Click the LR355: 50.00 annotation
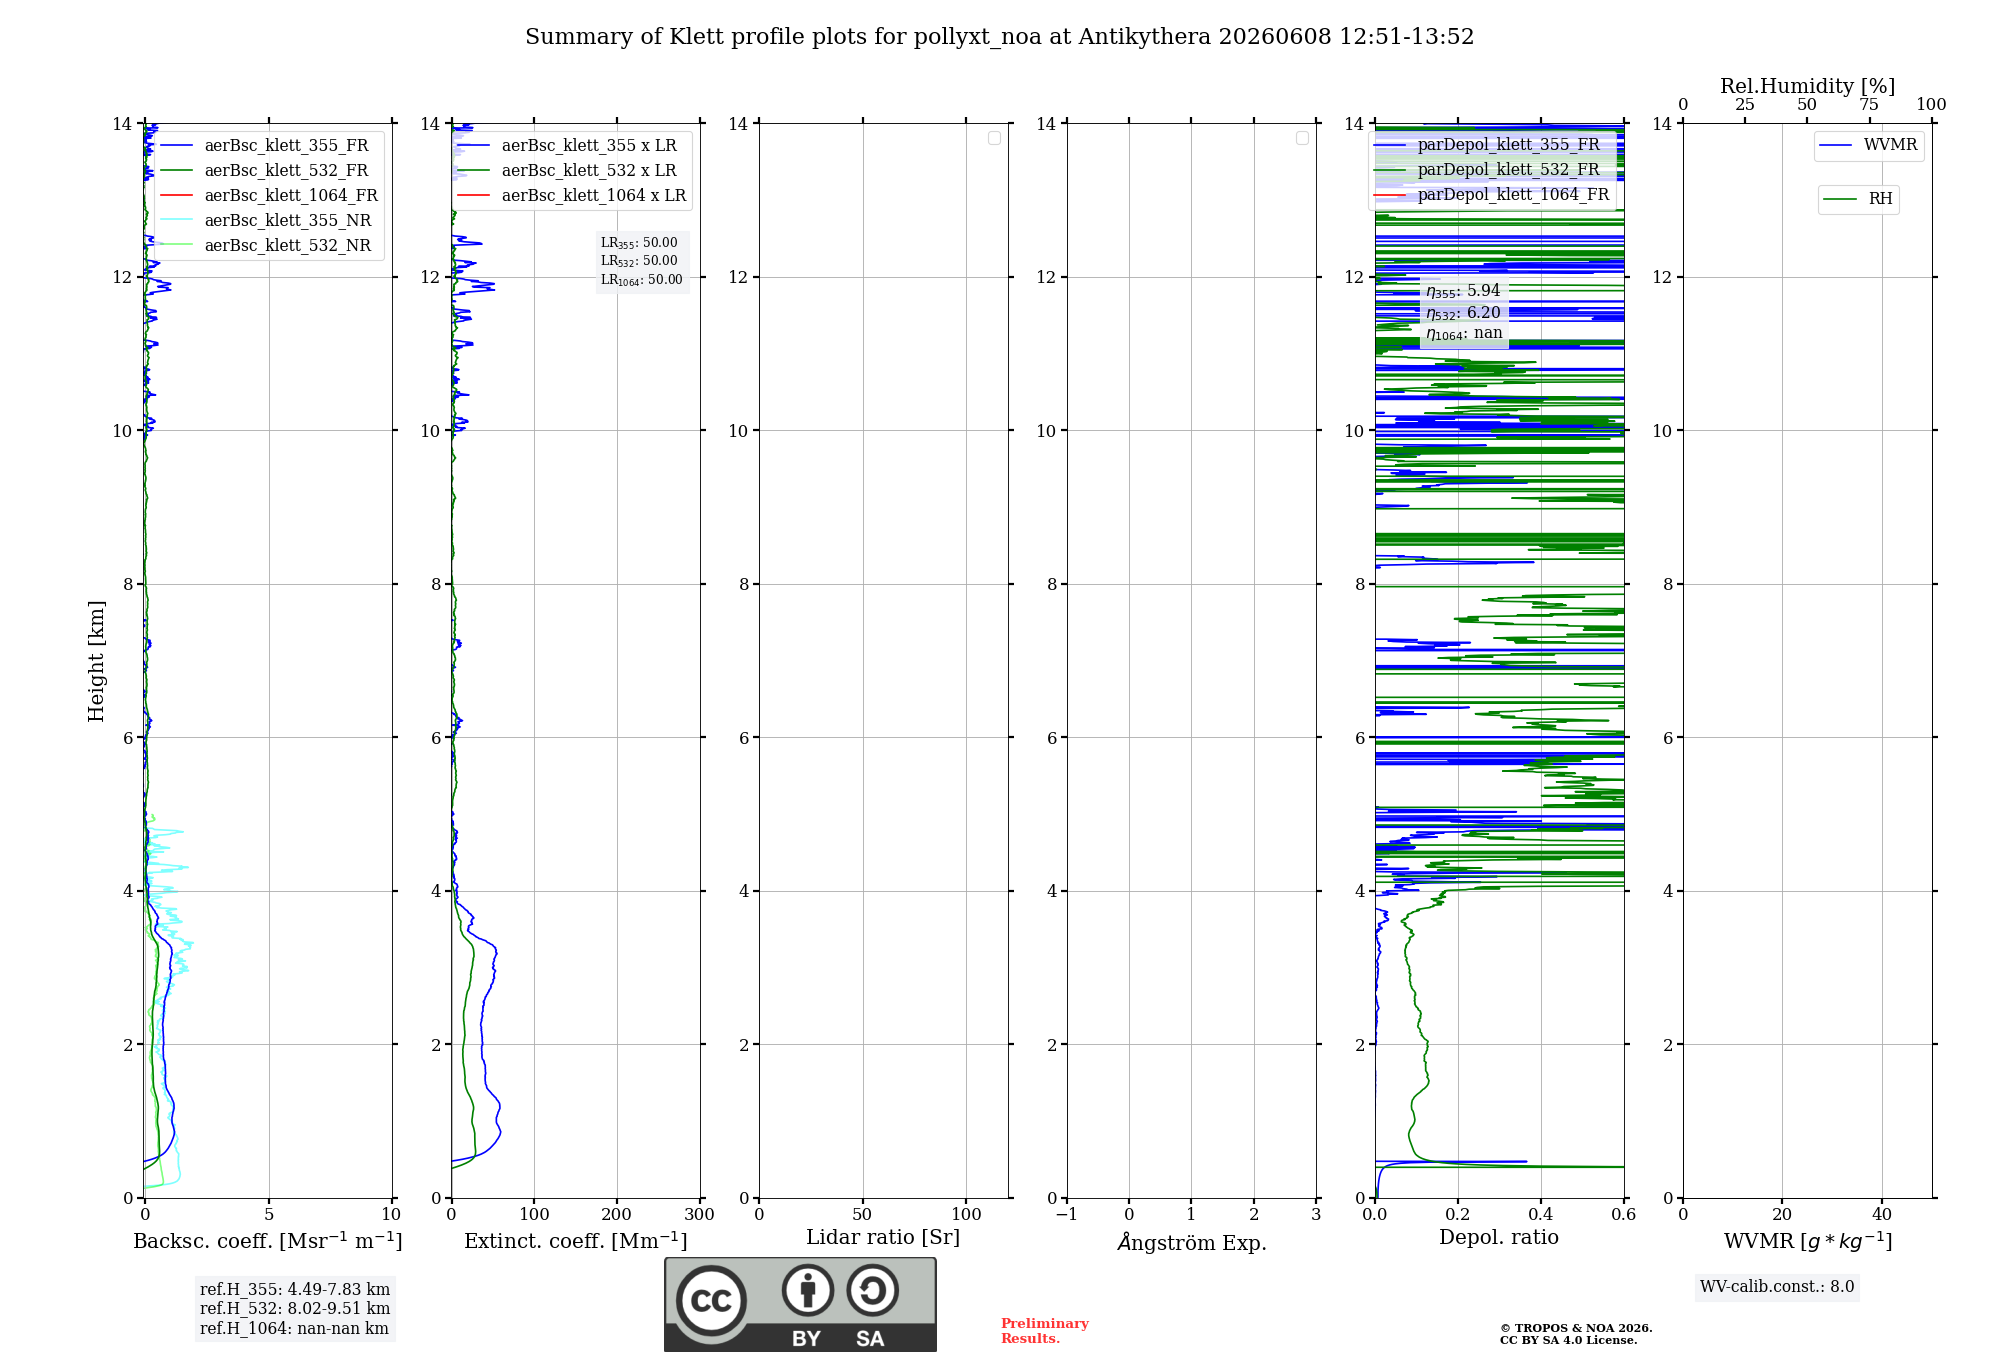Viewport: 2000px width, 1360px height. point(639,243)
